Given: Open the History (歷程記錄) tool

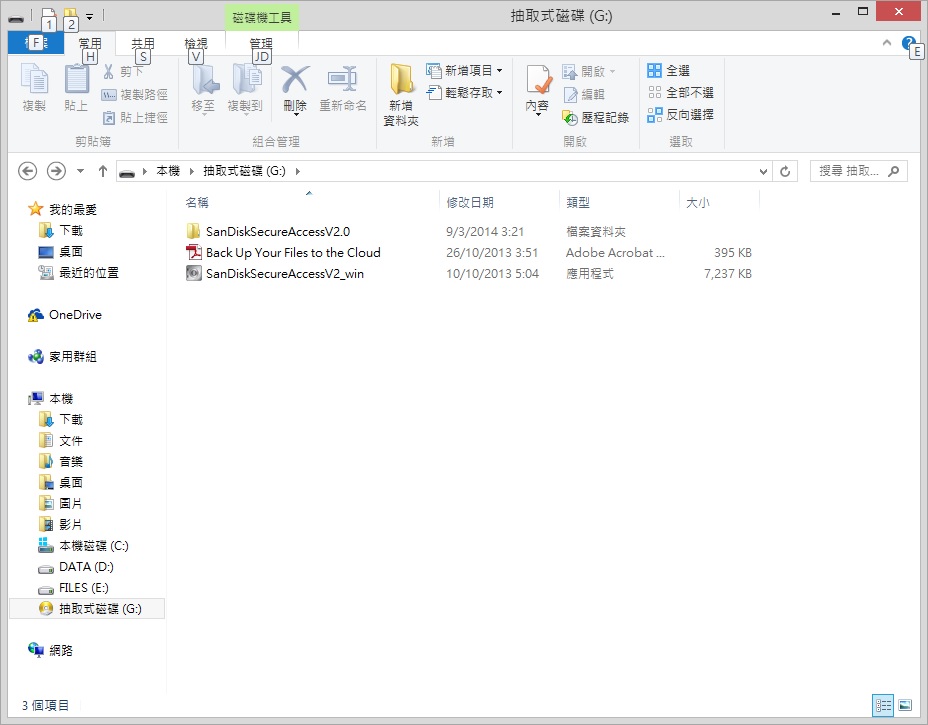Looking at the screenshot, I should (596, 117).
